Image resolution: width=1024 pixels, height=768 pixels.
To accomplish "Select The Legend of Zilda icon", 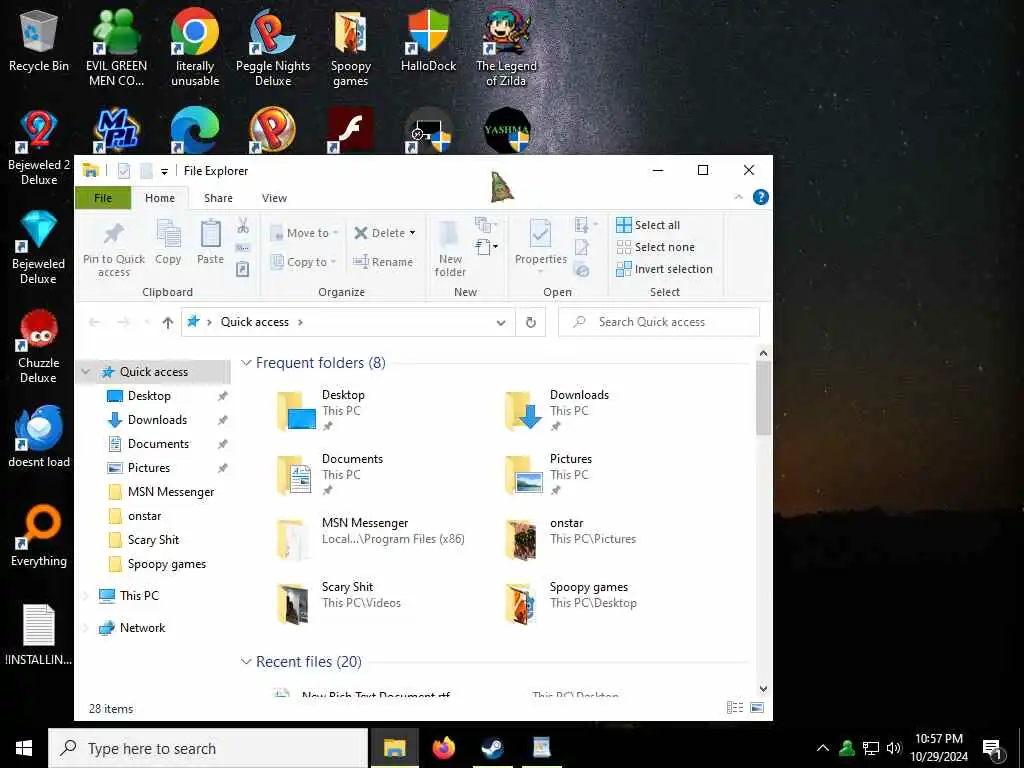I will 506,48.
